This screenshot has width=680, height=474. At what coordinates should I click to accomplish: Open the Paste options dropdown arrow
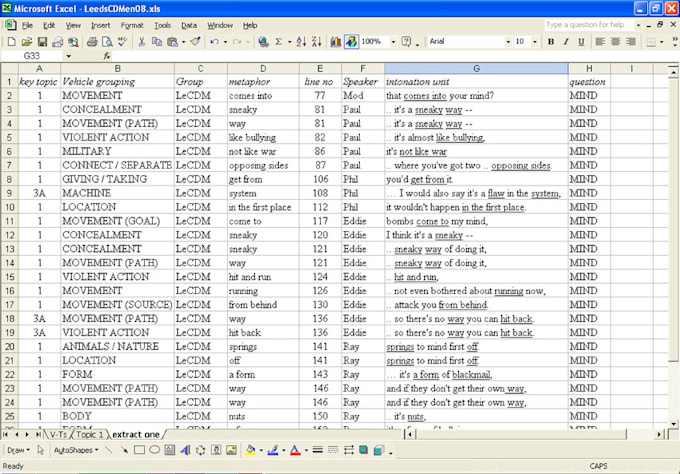(183, 42)
